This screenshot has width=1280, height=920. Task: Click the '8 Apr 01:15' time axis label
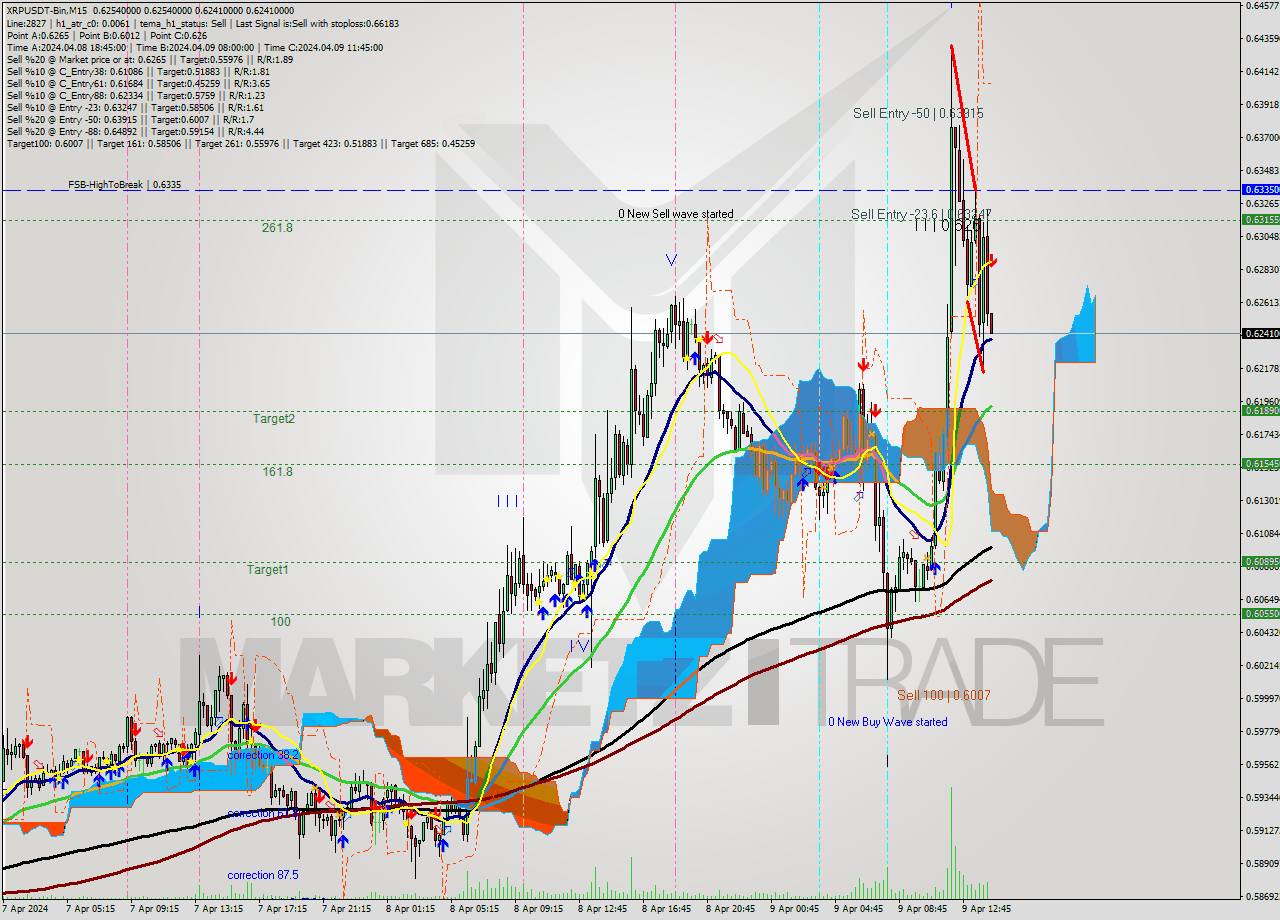(411, 910)
